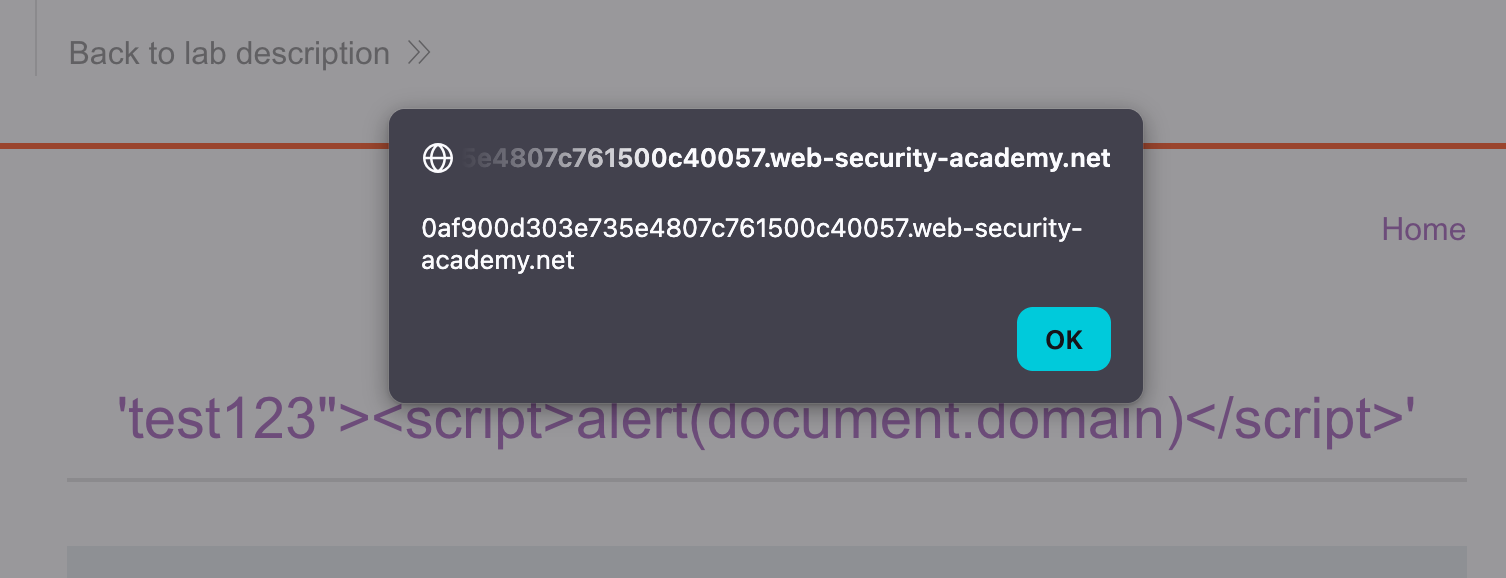
Task: Click the gray box at the page bottom
Action: pos(766,561)
